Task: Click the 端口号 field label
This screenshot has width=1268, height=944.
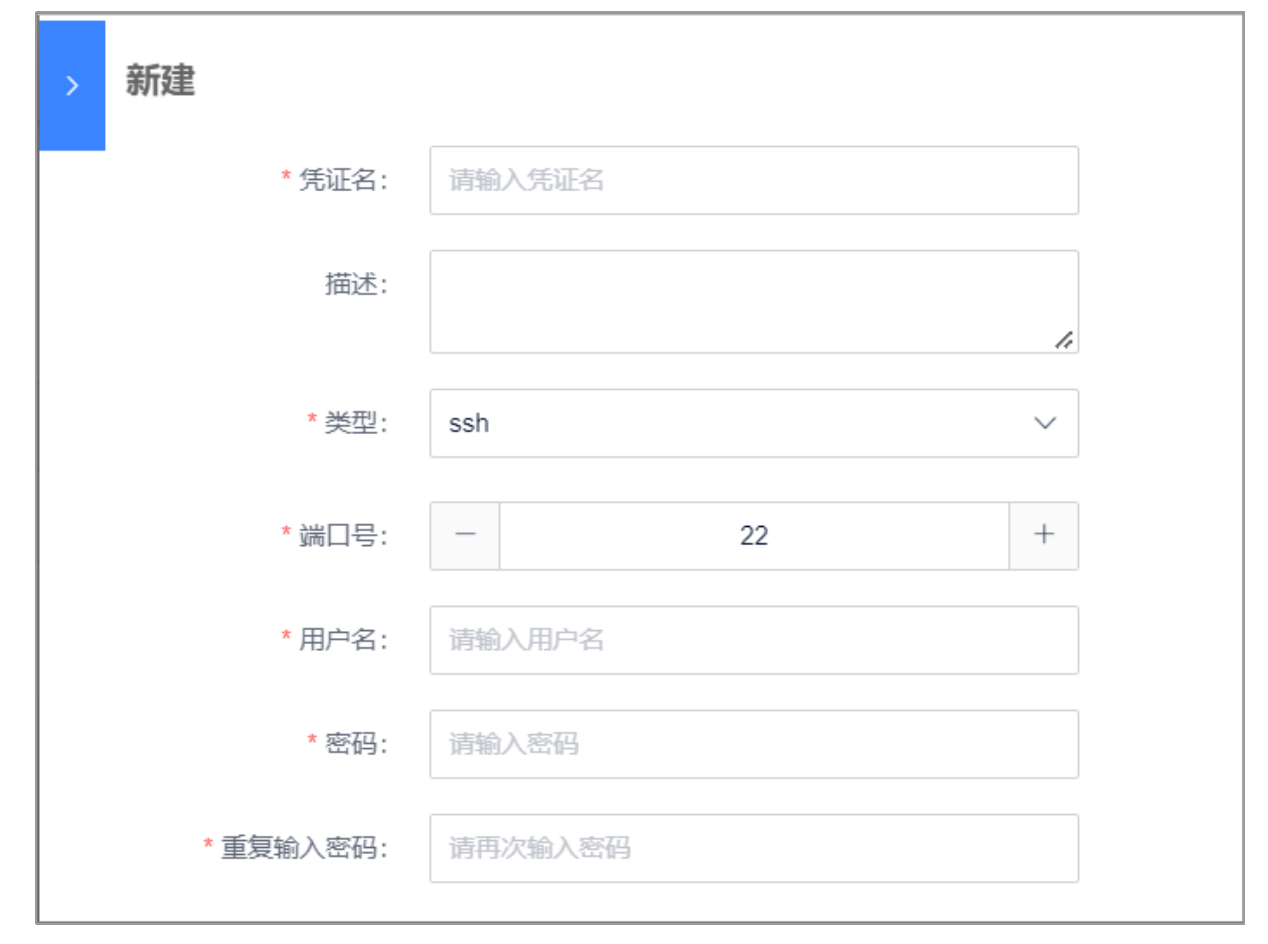Action: pyautogui.click(x=343, y=536)
